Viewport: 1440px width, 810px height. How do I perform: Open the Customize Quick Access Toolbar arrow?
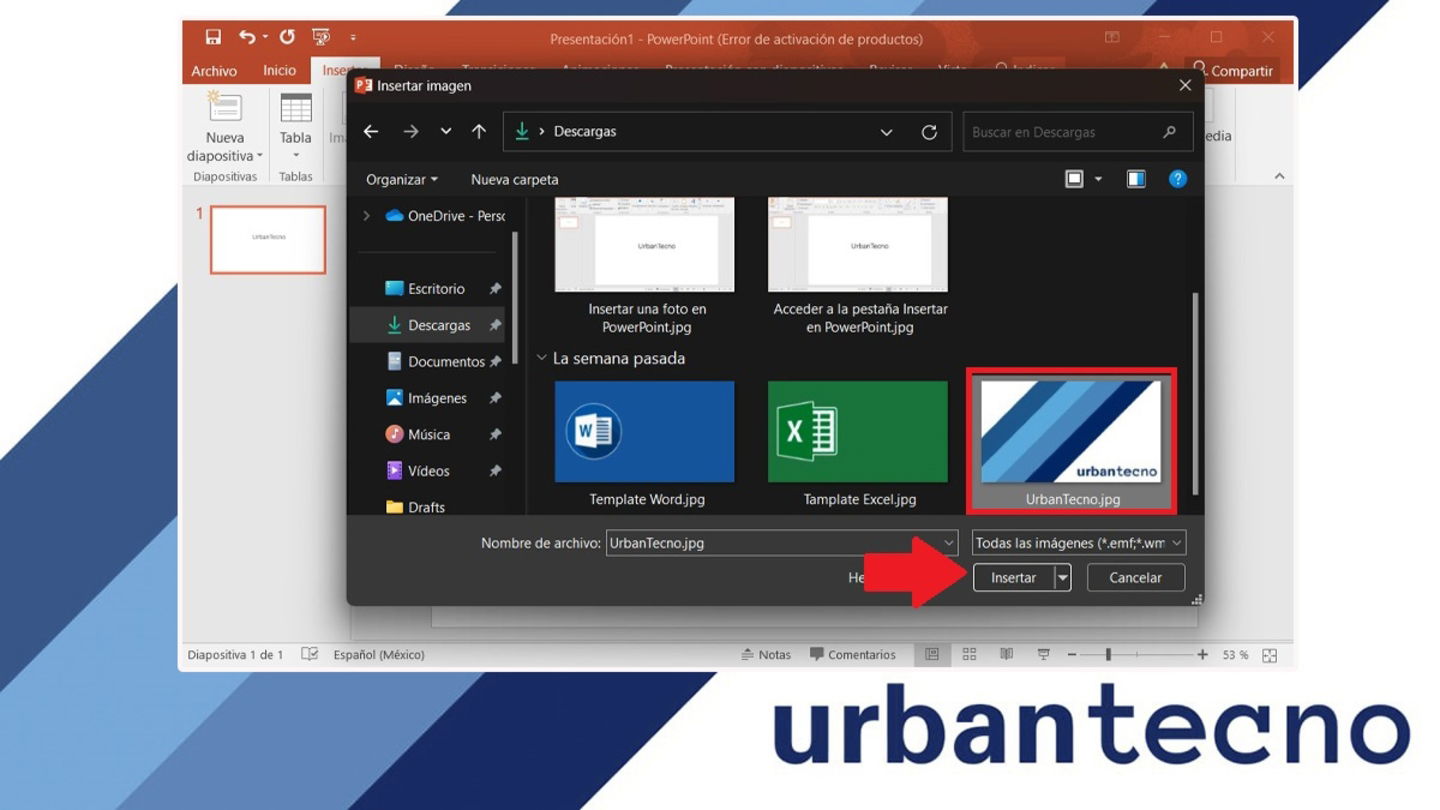tap(353, 38)
